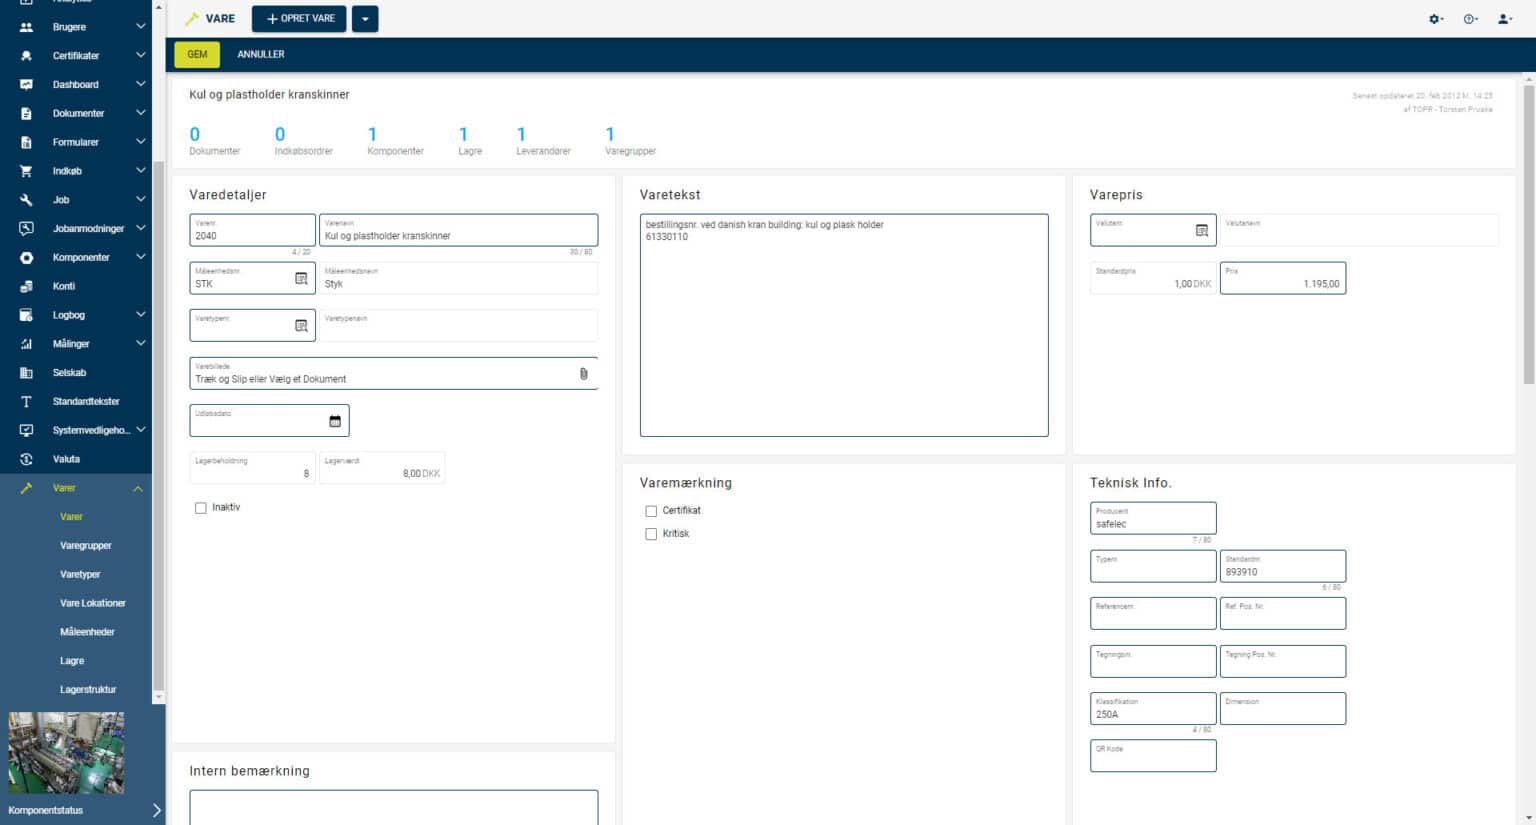Open the 1 Leverandører link

tap(543, 140)
